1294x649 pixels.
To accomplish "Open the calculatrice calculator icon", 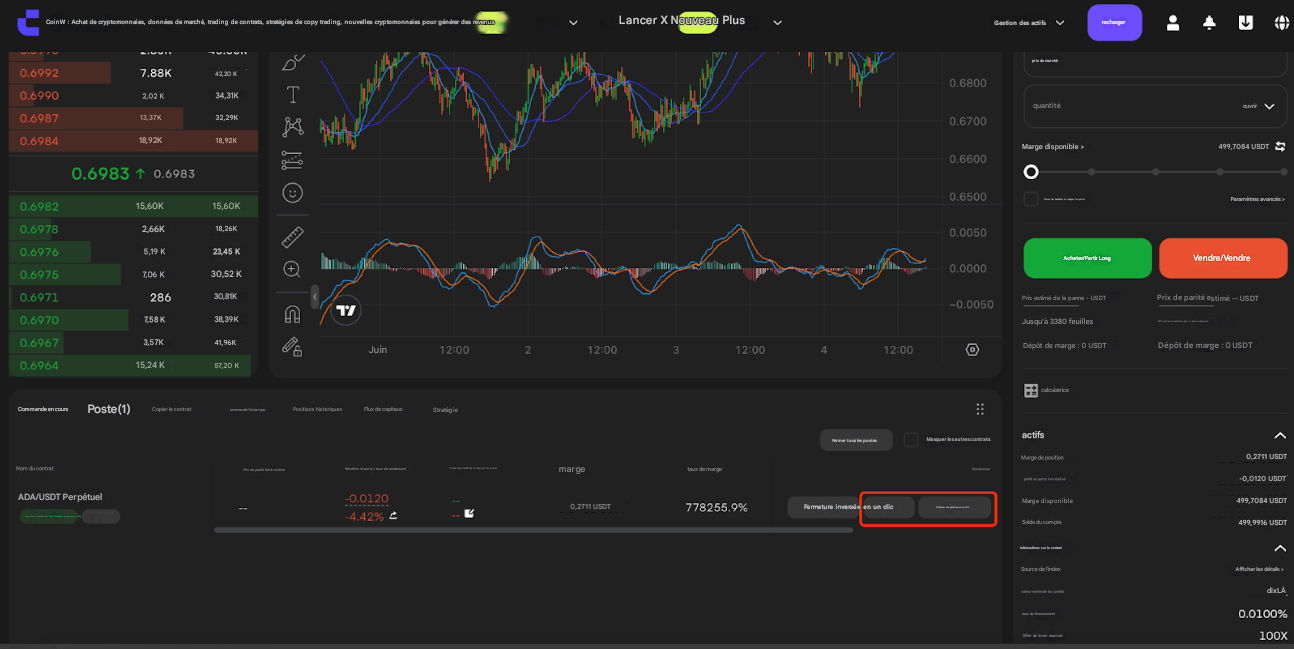I will point(1031,390).
